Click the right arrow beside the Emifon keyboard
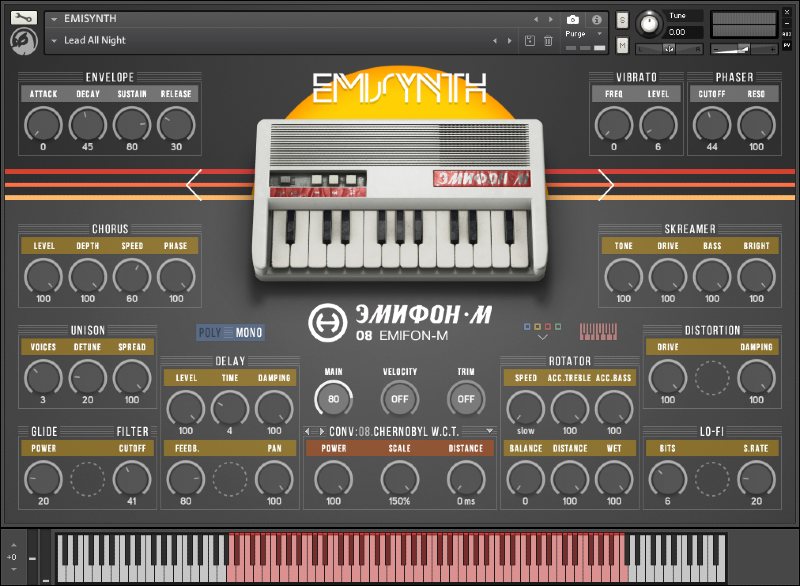800x586 pixels. pyautogui.click(x=608, y=183)
